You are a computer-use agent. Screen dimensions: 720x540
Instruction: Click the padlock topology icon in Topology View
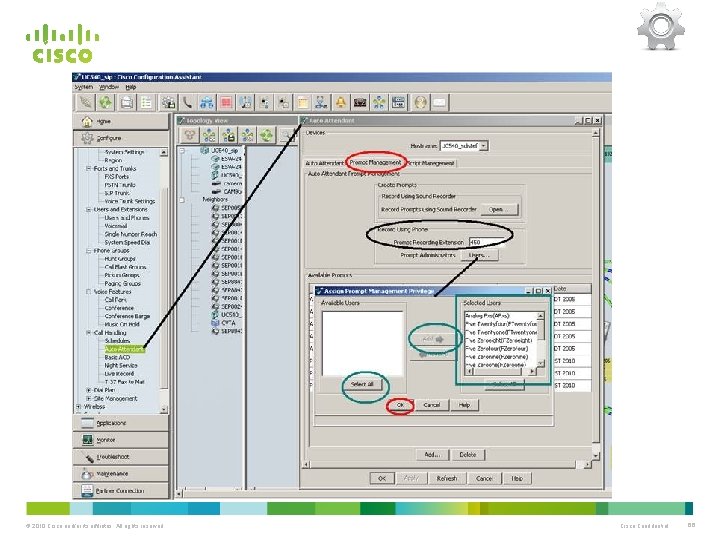(x=228, y=135)
